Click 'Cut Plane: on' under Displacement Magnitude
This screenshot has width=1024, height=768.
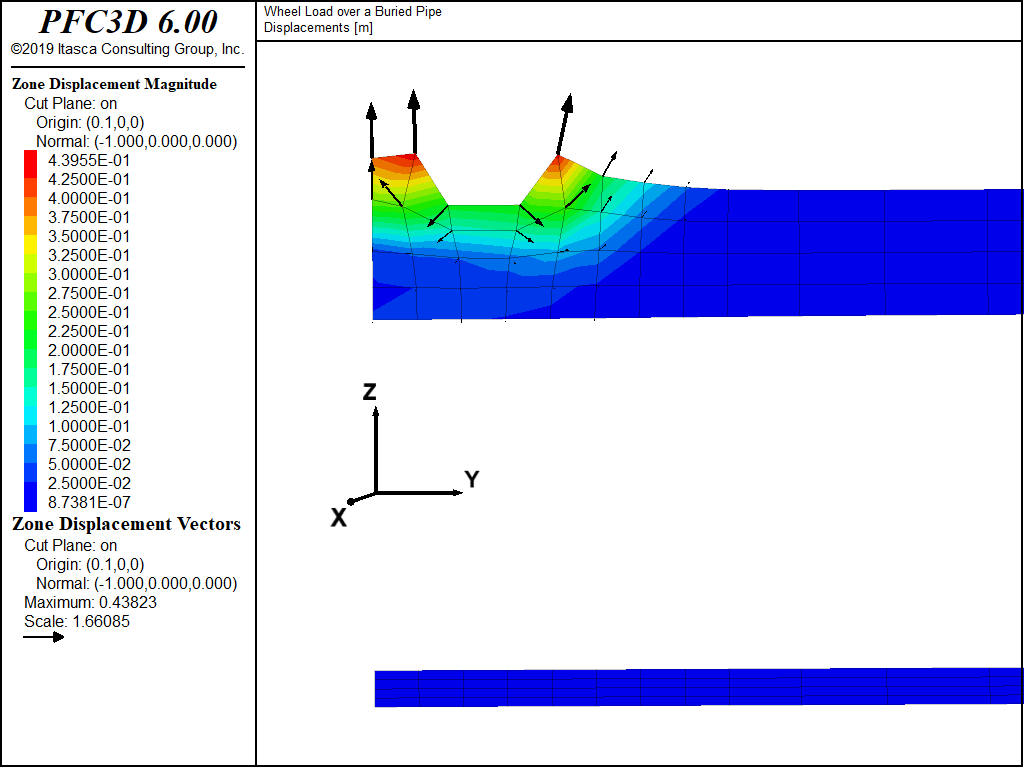pos(71,104)
